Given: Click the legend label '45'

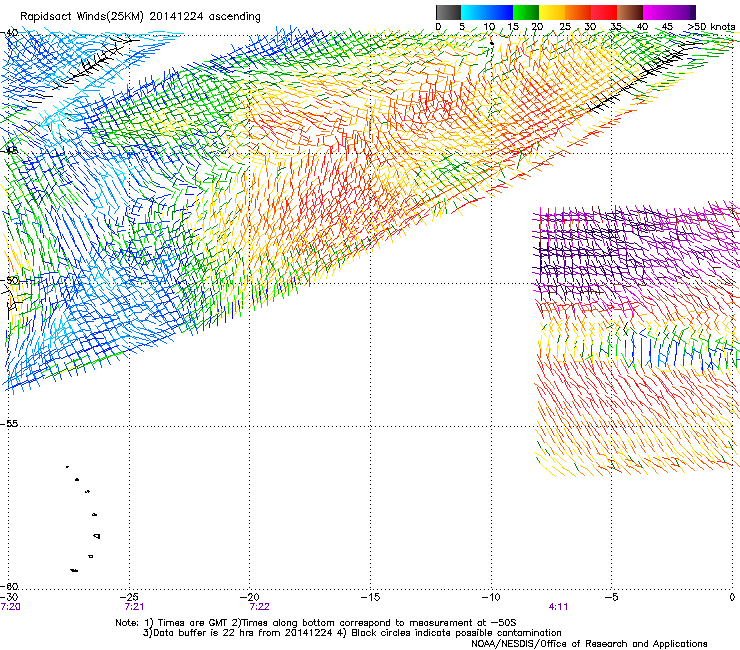Looking at the screenshot, I should tap(667, 26).
